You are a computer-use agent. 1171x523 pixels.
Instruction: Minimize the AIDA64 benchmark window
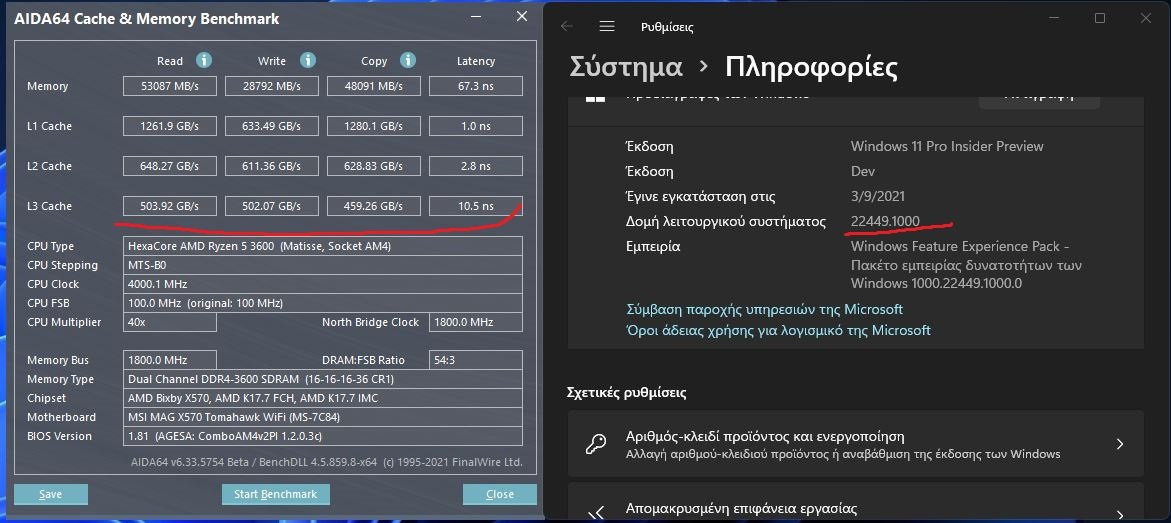pos(477,18)
